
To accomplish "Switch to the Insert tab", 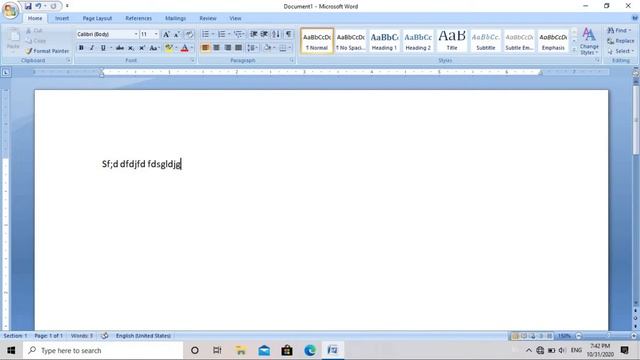I will coord(62,18).
